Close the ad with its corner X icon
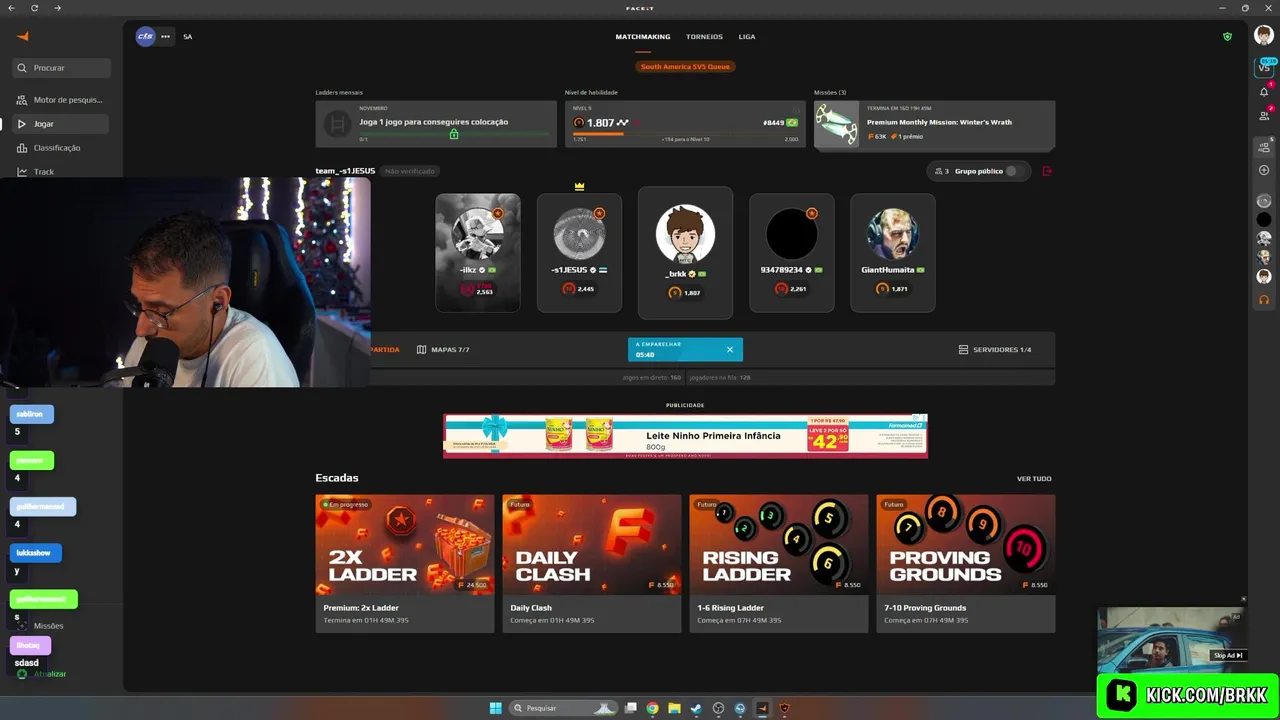 [x=923, y=418]
